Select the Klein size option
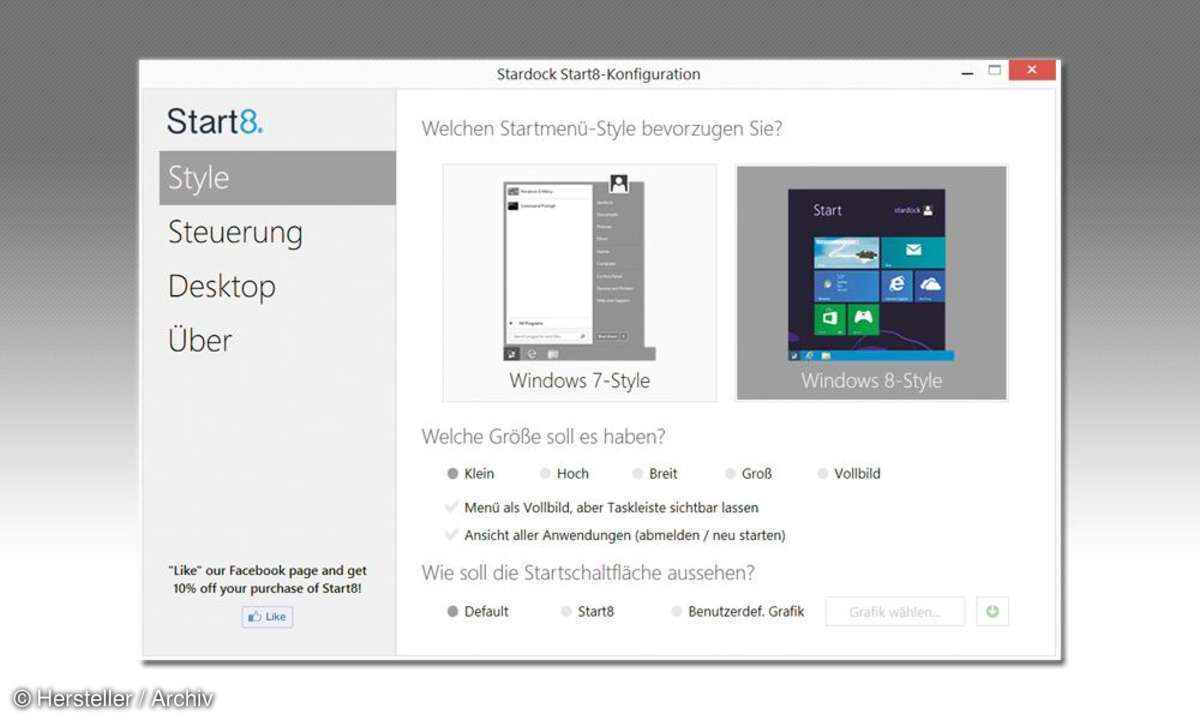 tap(471, 474)
